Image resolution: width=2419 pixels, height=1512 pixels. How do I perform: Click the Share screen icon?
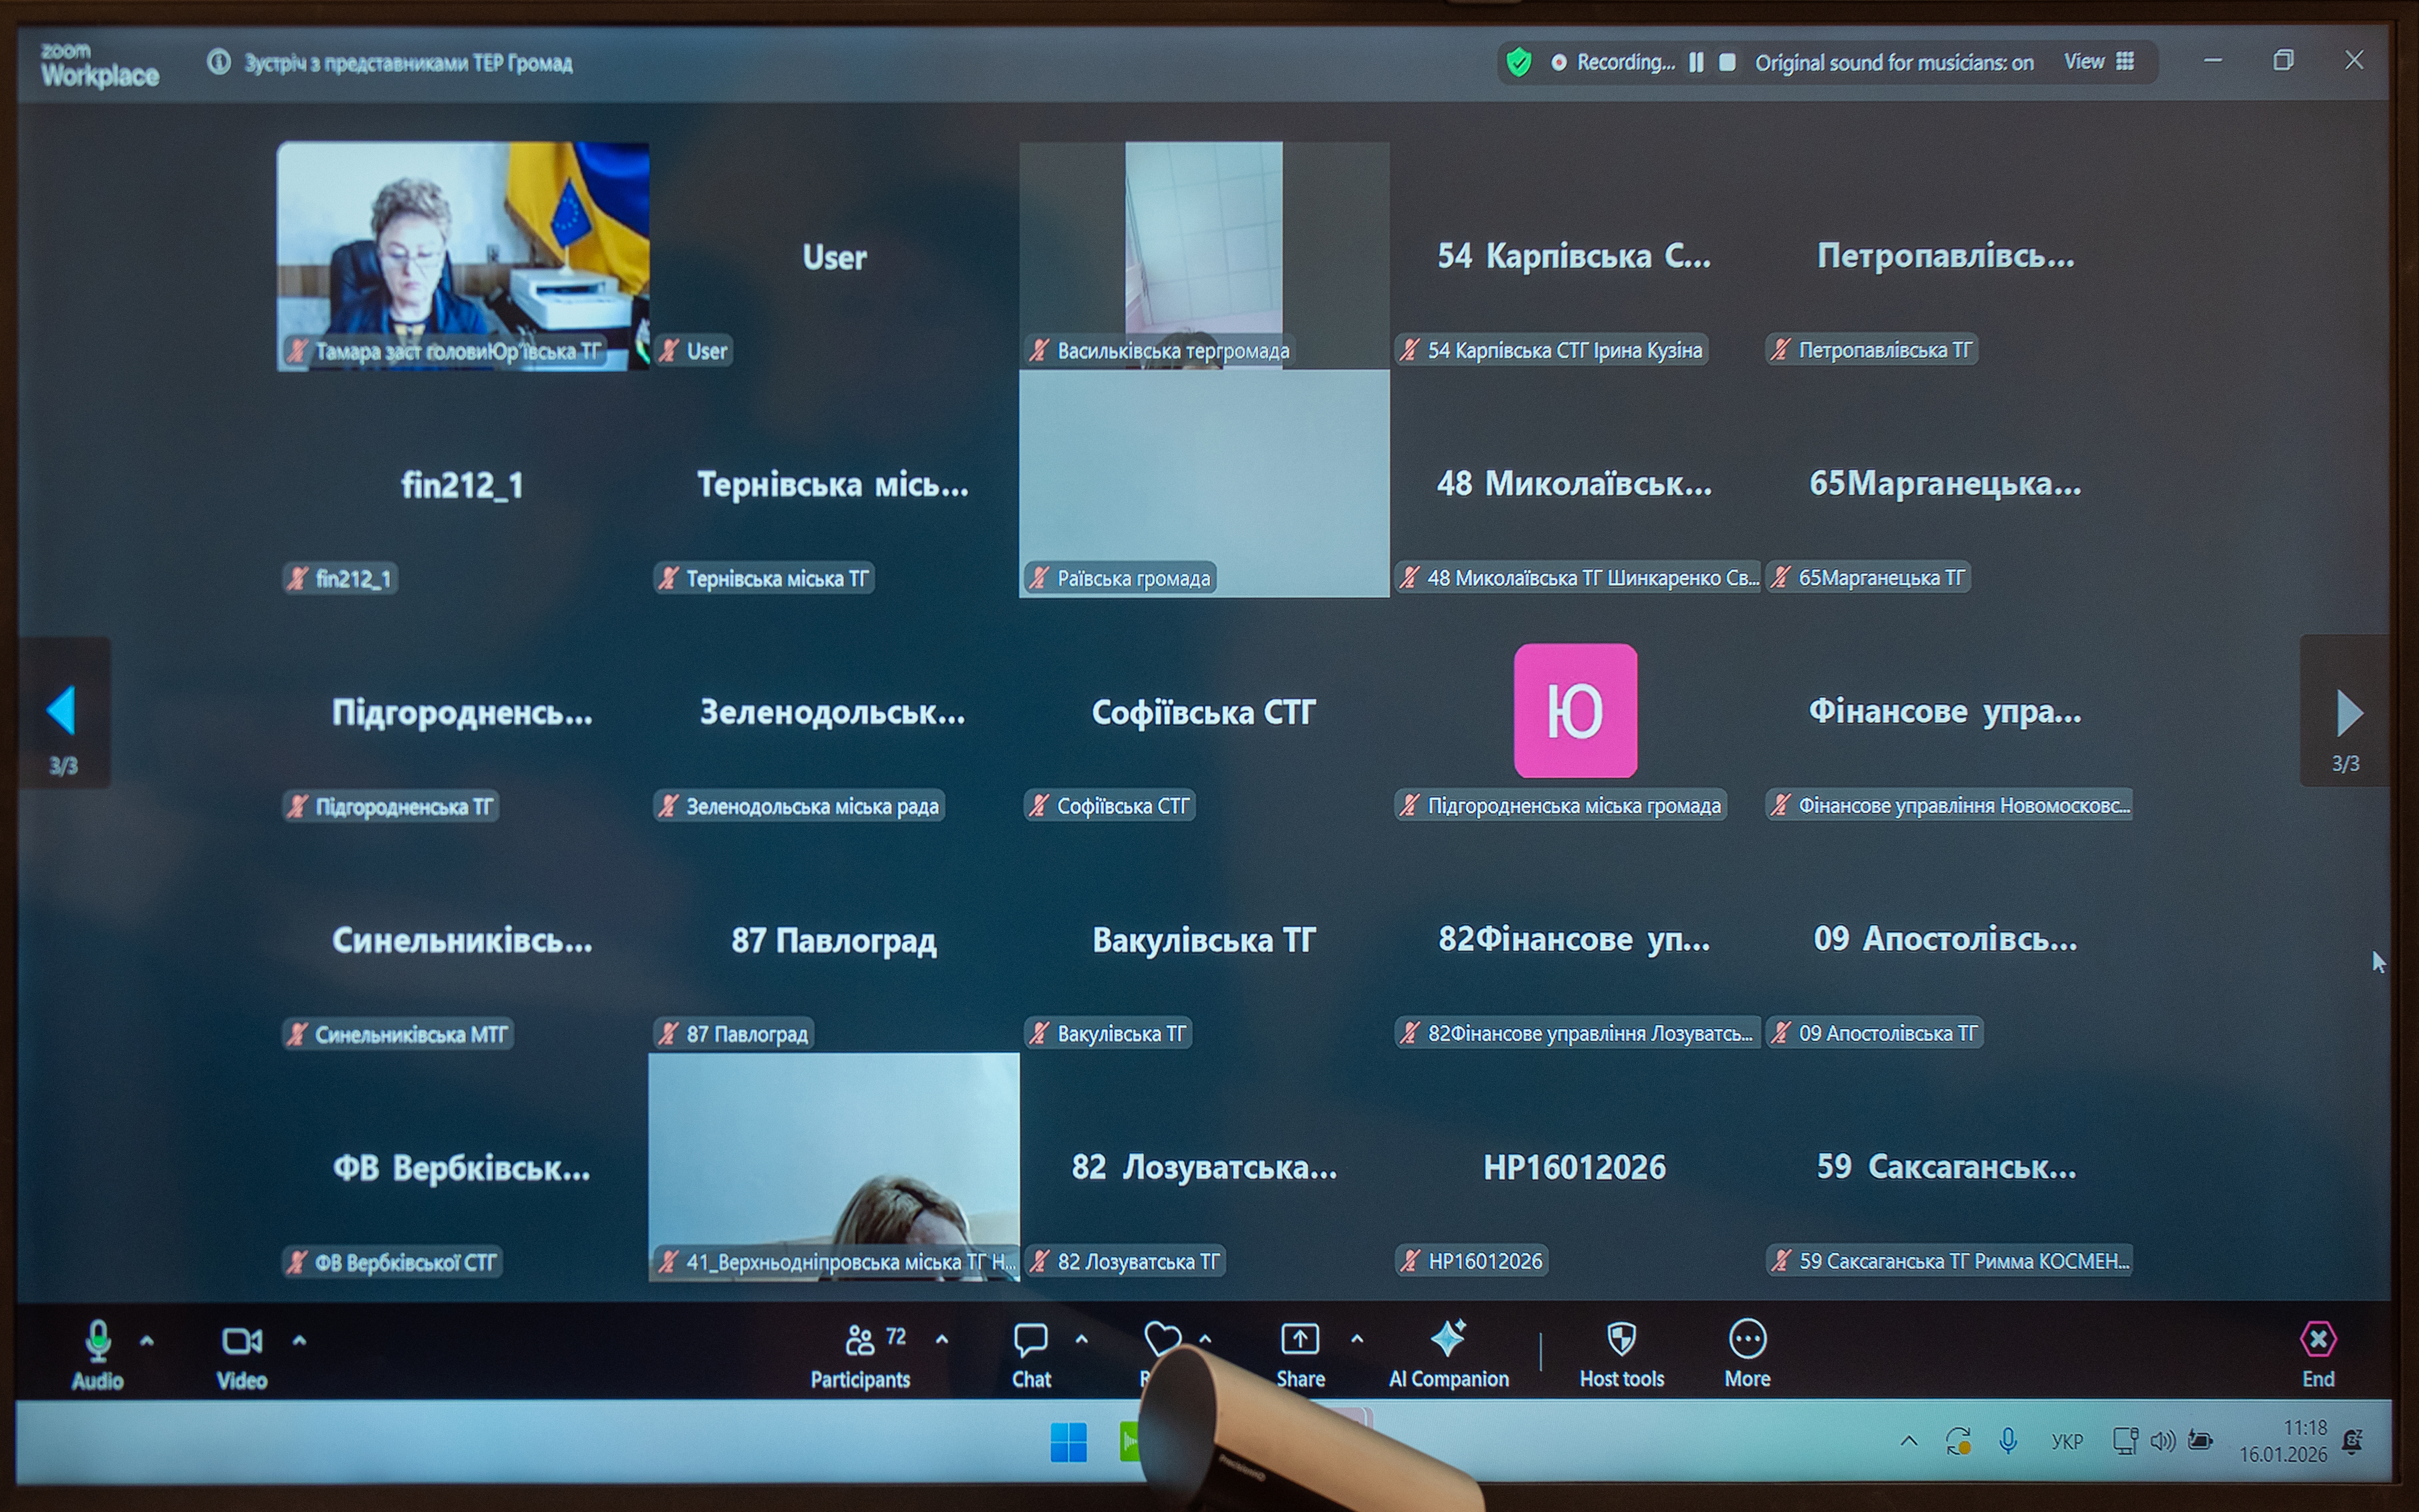tap(1299, 1339)
